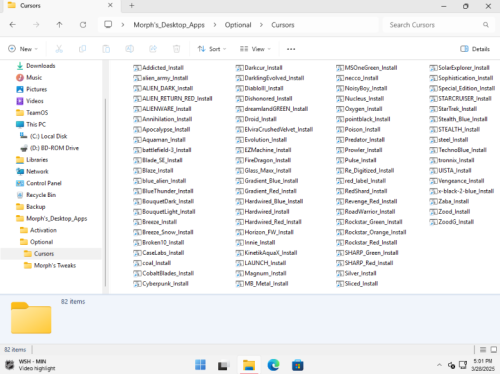Select Backup folder in sidebar
The height and width of the screenshot is (374, 500).
click(x=36, y=207)
